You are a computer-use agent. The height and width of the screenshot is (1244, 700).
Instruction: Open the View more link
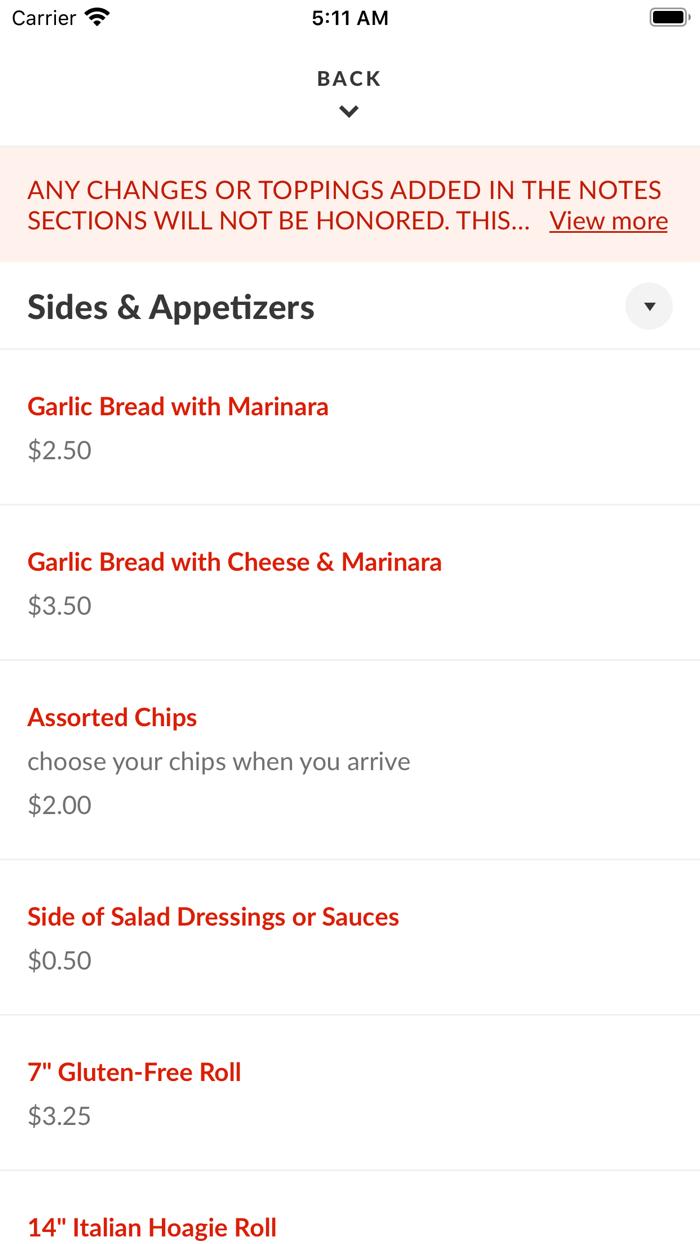pyautogui.click(x=608, y=220)
